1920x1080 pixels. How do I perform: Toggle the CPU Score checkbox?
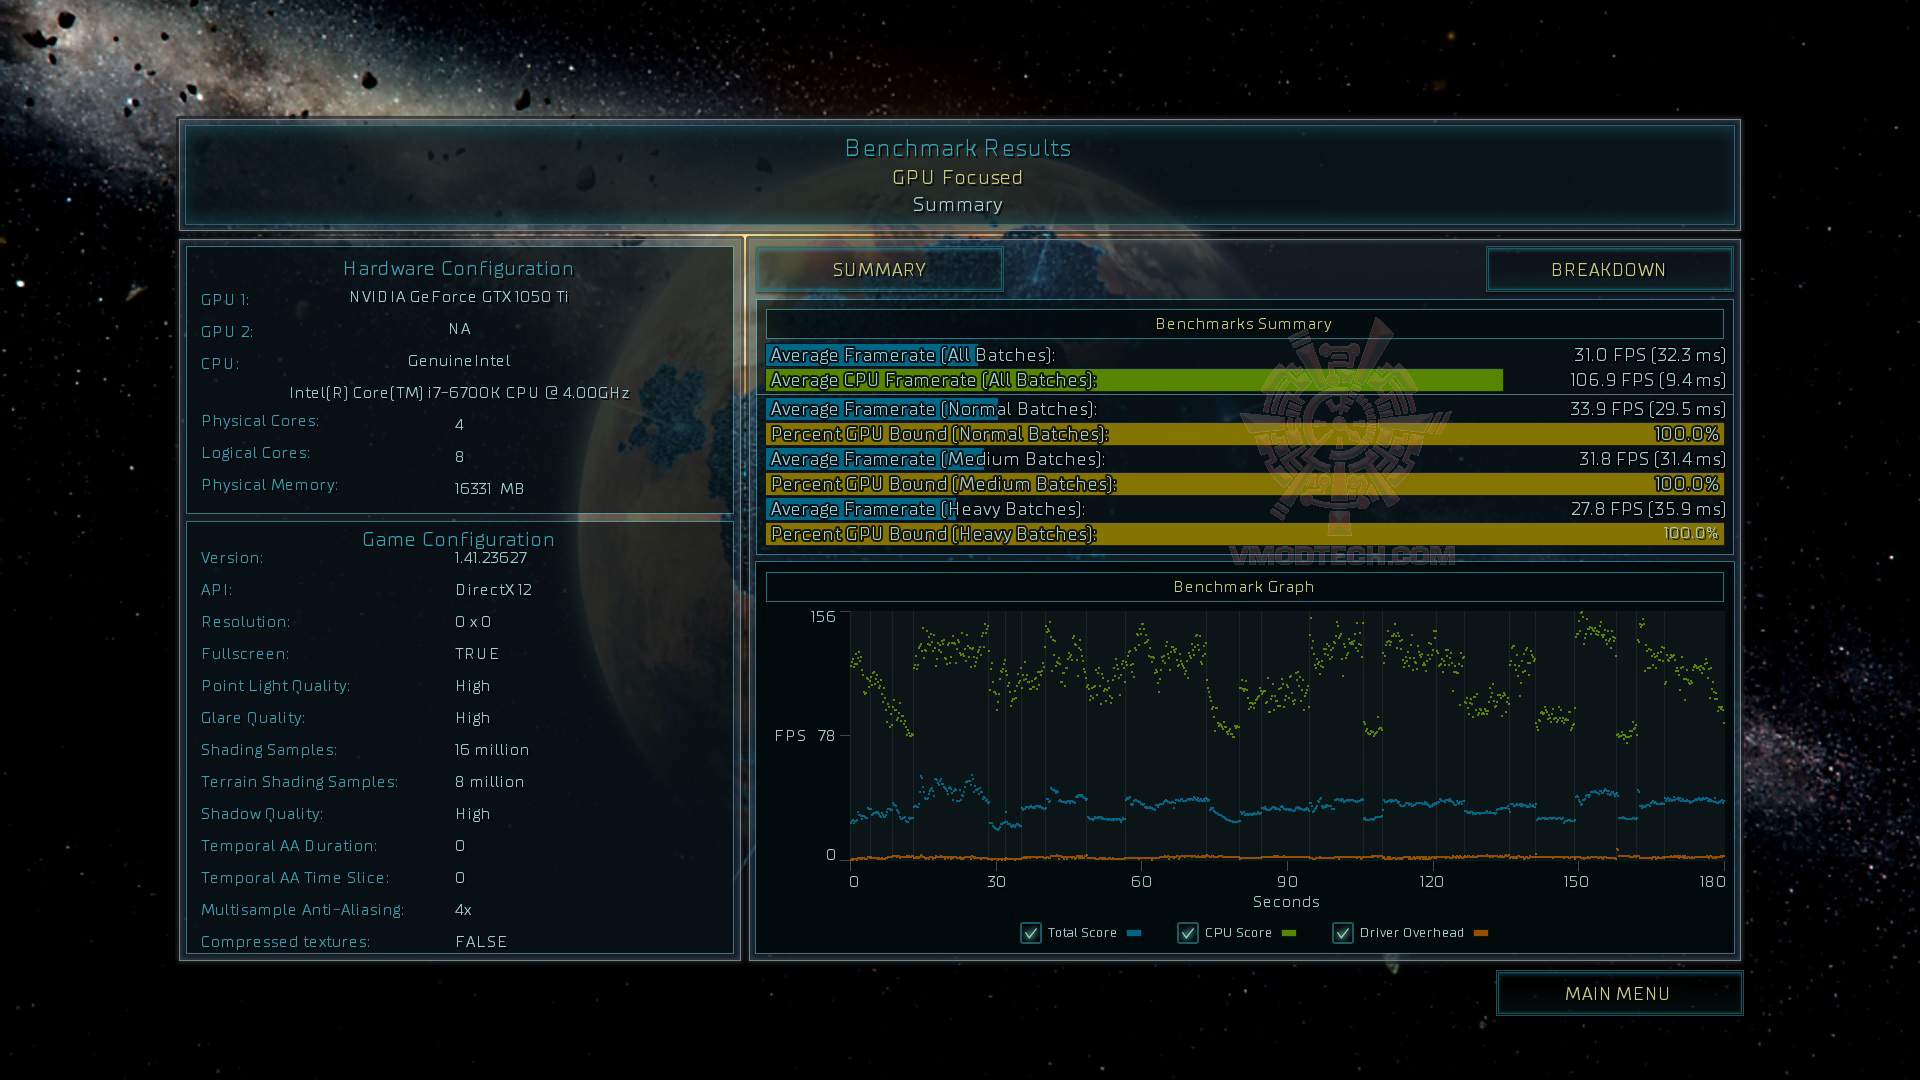pyautogui.click(x=1188, y=933)
